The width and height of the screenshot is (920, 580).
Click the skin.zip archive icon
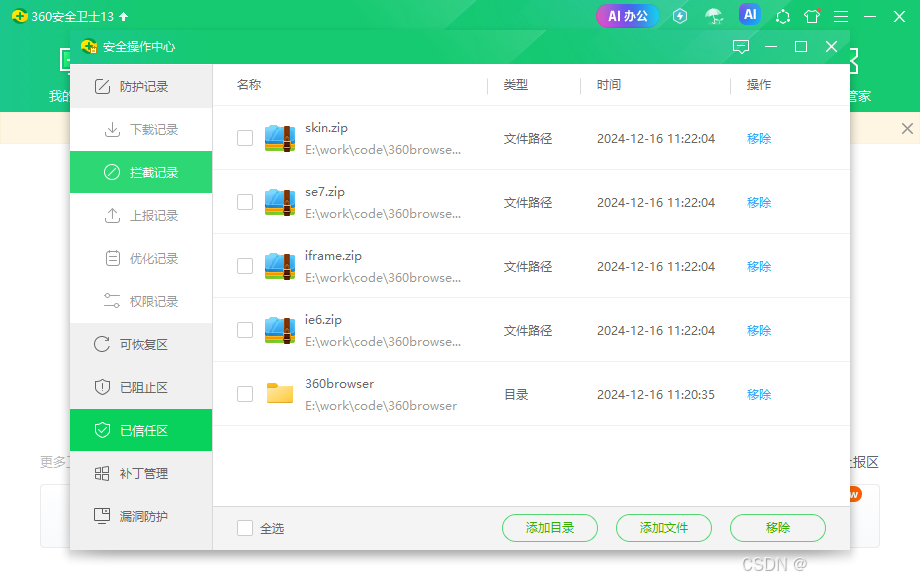280,138
